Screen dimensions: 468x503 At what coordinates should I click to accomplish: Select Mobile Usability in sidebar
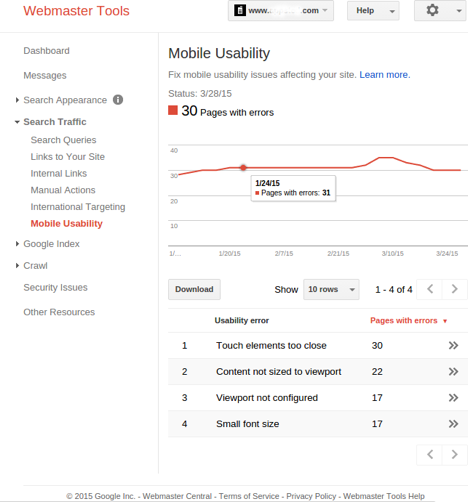click(67, 224)
